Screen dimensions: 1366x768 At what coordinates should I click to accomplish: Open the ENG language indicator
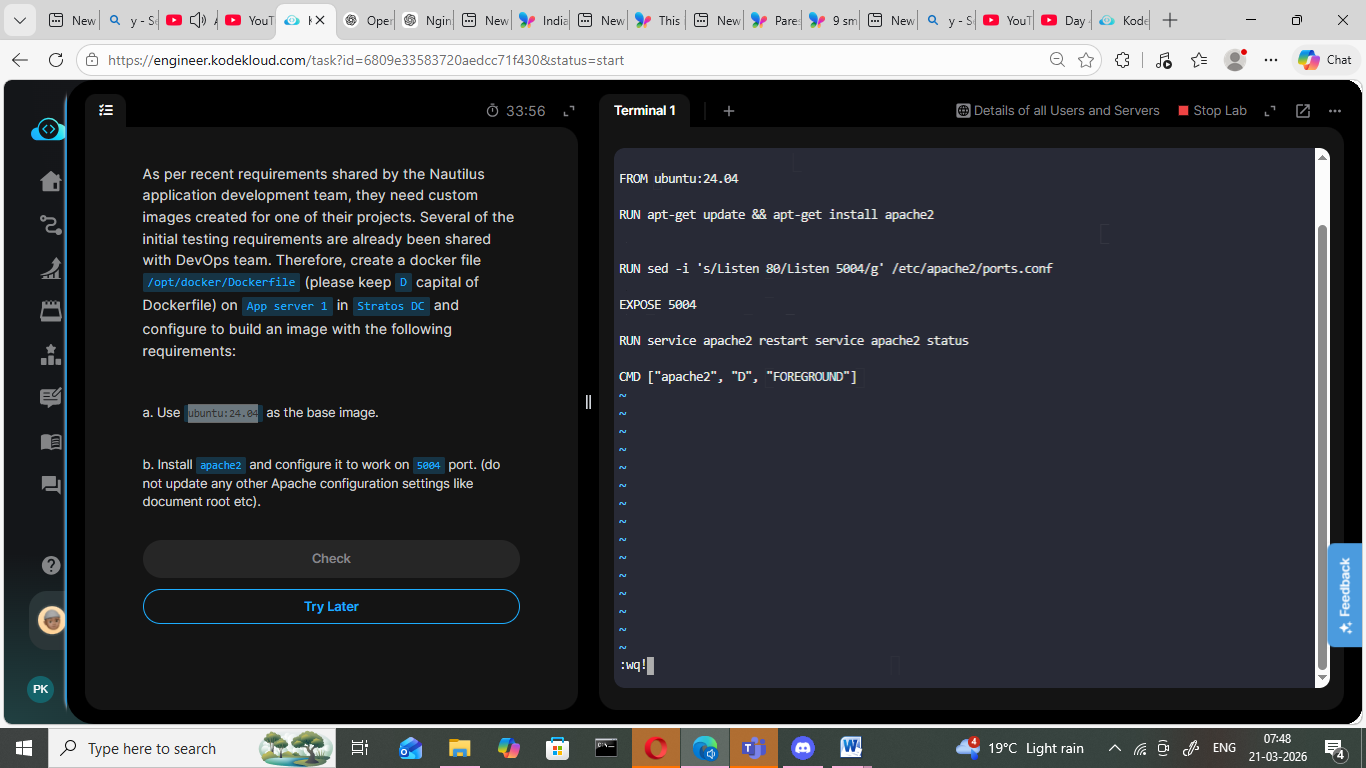coord(1224,748)
